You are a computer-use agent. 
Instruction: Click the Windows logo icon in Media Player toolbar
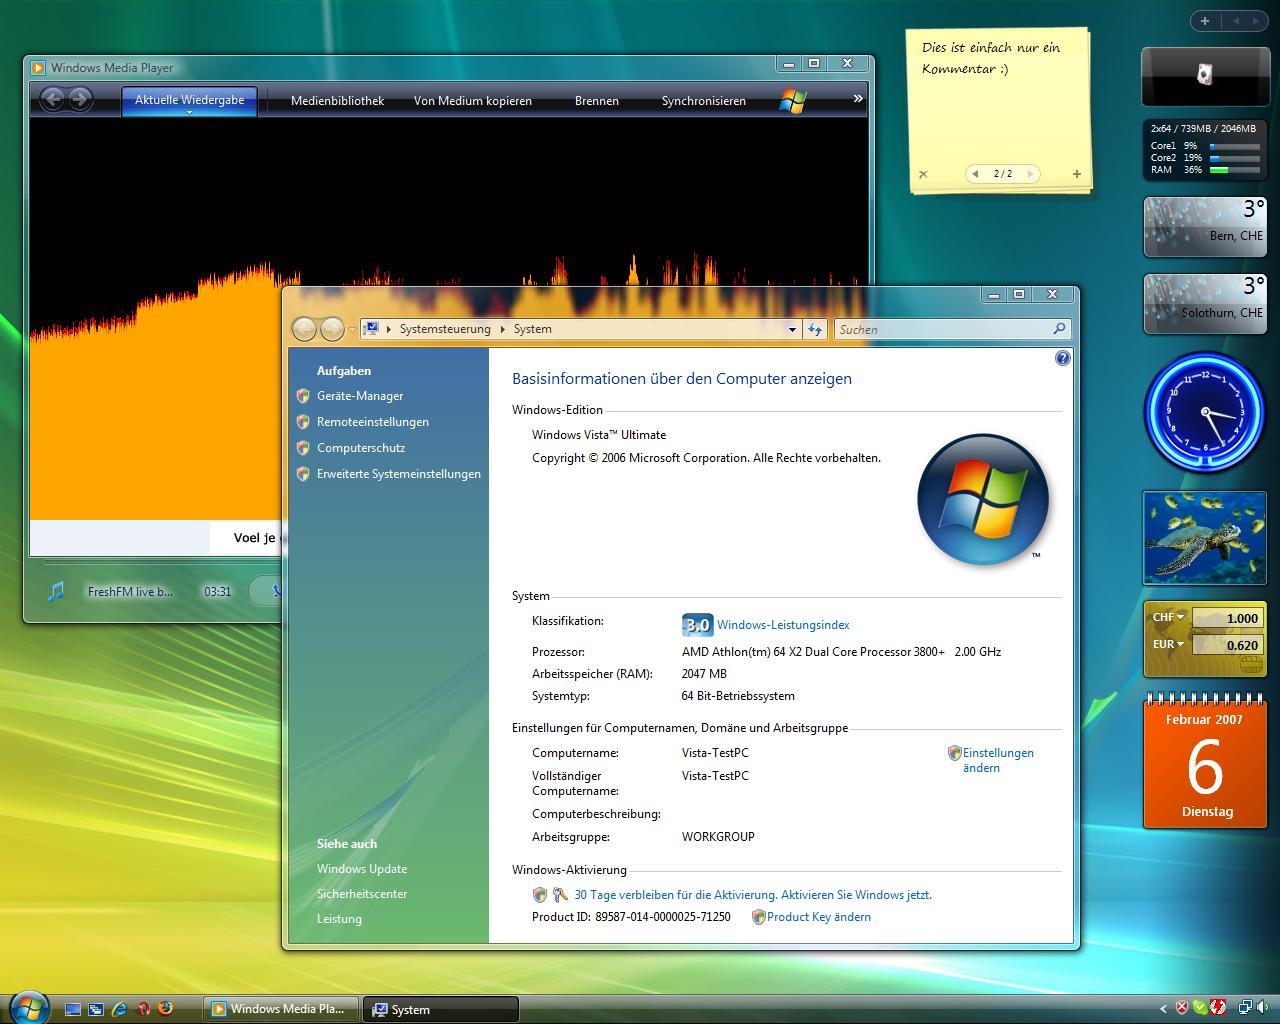click(x=793, y=100)
